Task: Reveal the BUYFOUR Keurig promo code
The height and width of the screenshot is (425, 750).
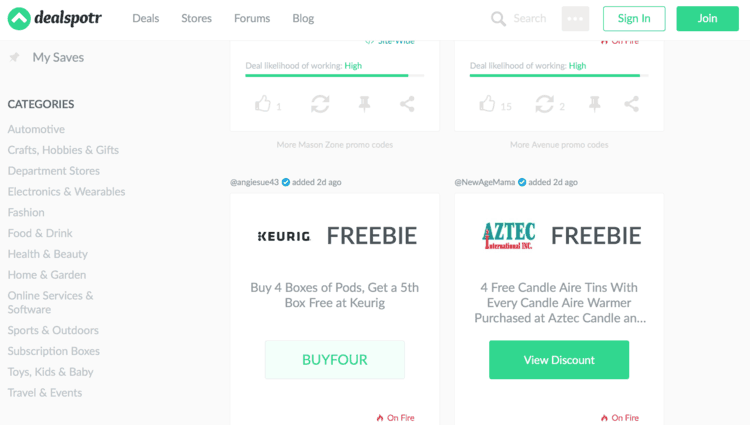Action: tap(335, 360)
